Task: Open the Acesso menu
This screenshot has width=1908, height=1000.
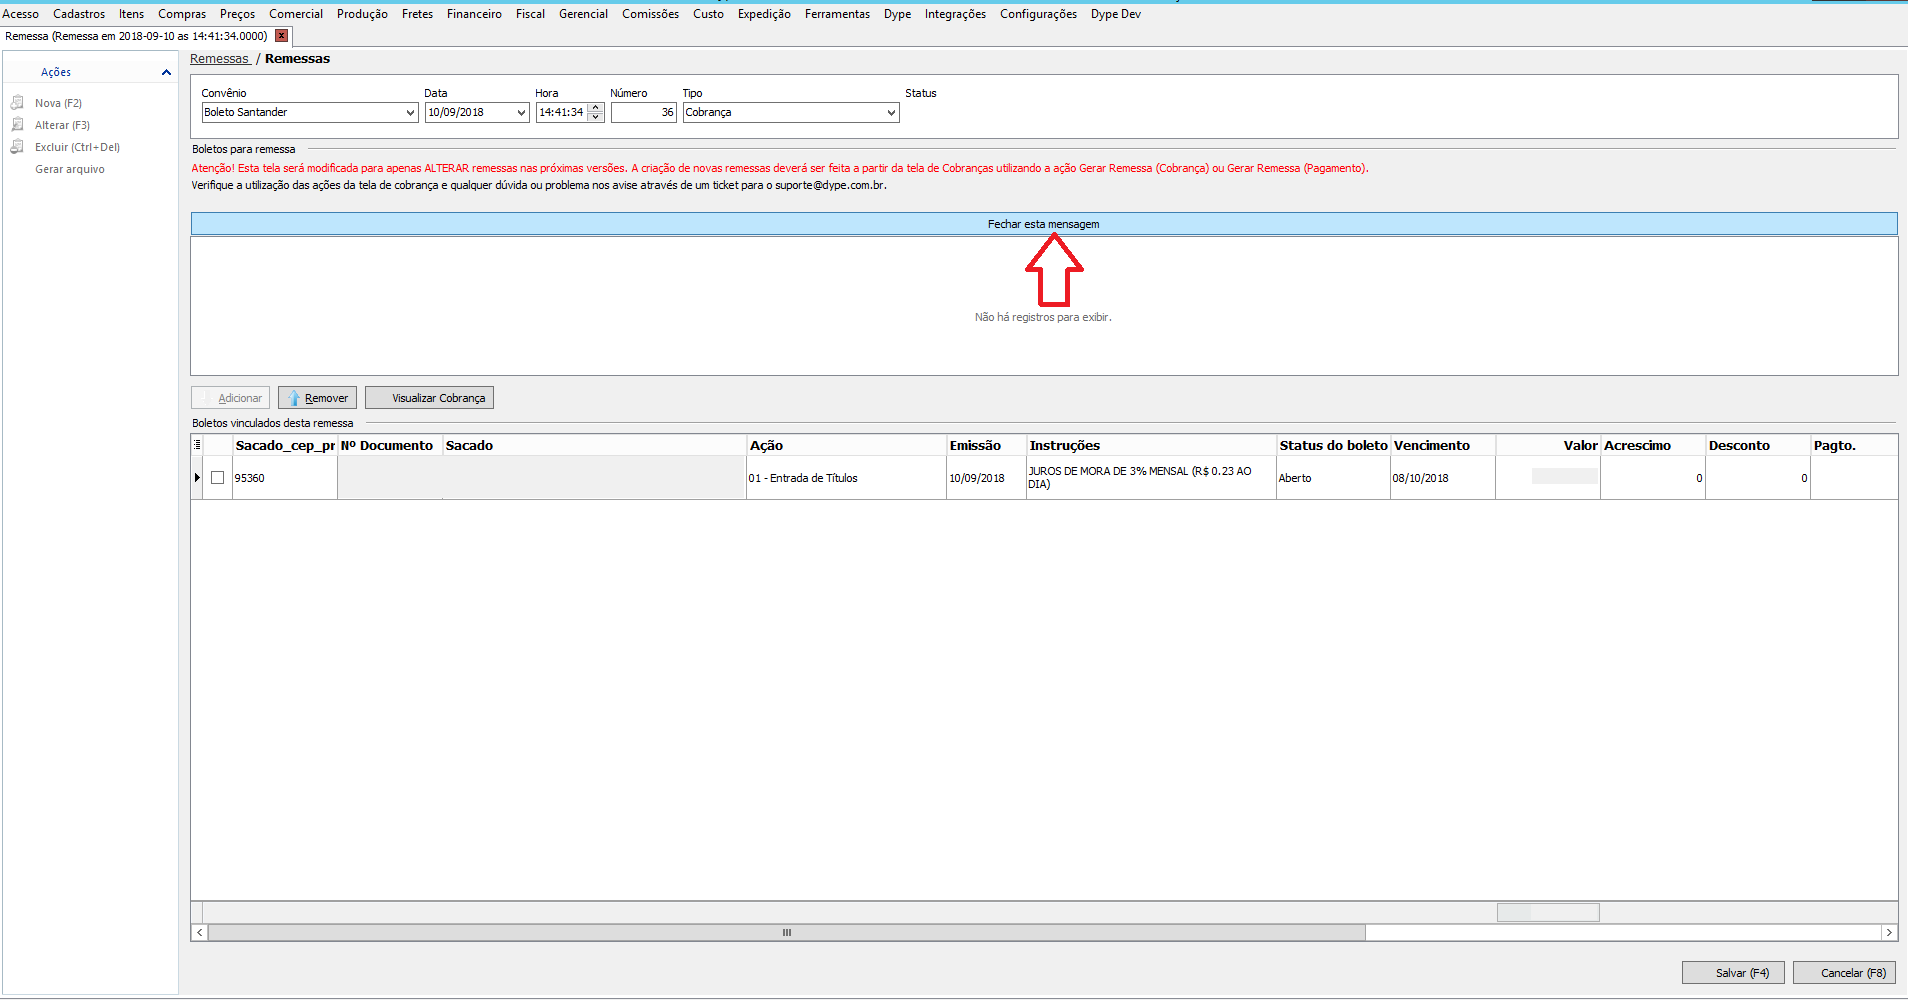Action: [x=20, y=14]
